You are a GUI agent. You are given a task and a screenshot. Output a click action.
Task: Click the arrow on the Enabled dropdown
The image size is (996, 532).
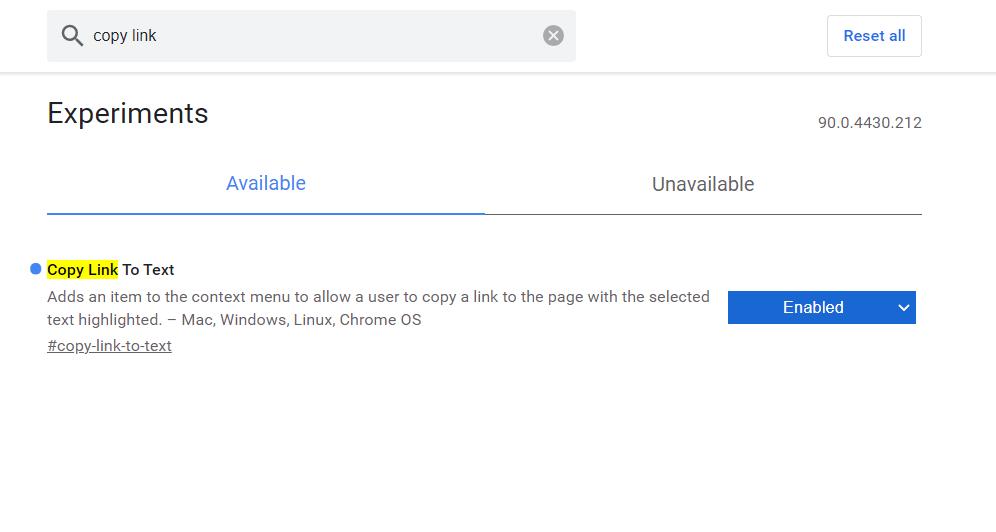(904, 308)
